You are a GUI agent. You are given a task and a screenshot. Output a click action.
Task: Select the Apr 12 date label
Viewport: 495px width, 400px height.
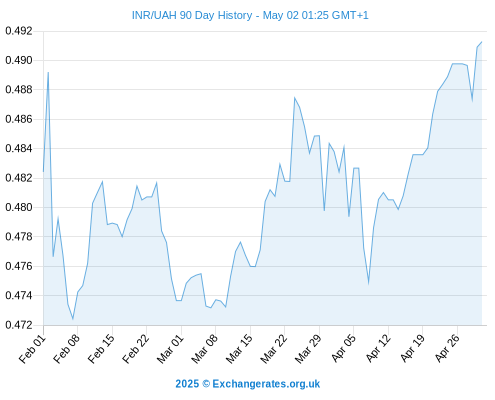378,349
